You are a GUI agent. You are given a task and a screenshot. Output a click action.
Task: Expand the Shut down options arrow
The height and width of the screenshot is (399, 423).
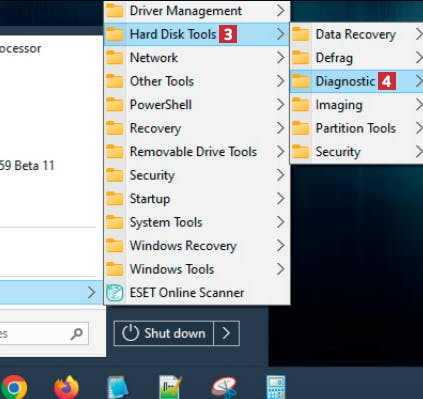(x=226, y=333)
